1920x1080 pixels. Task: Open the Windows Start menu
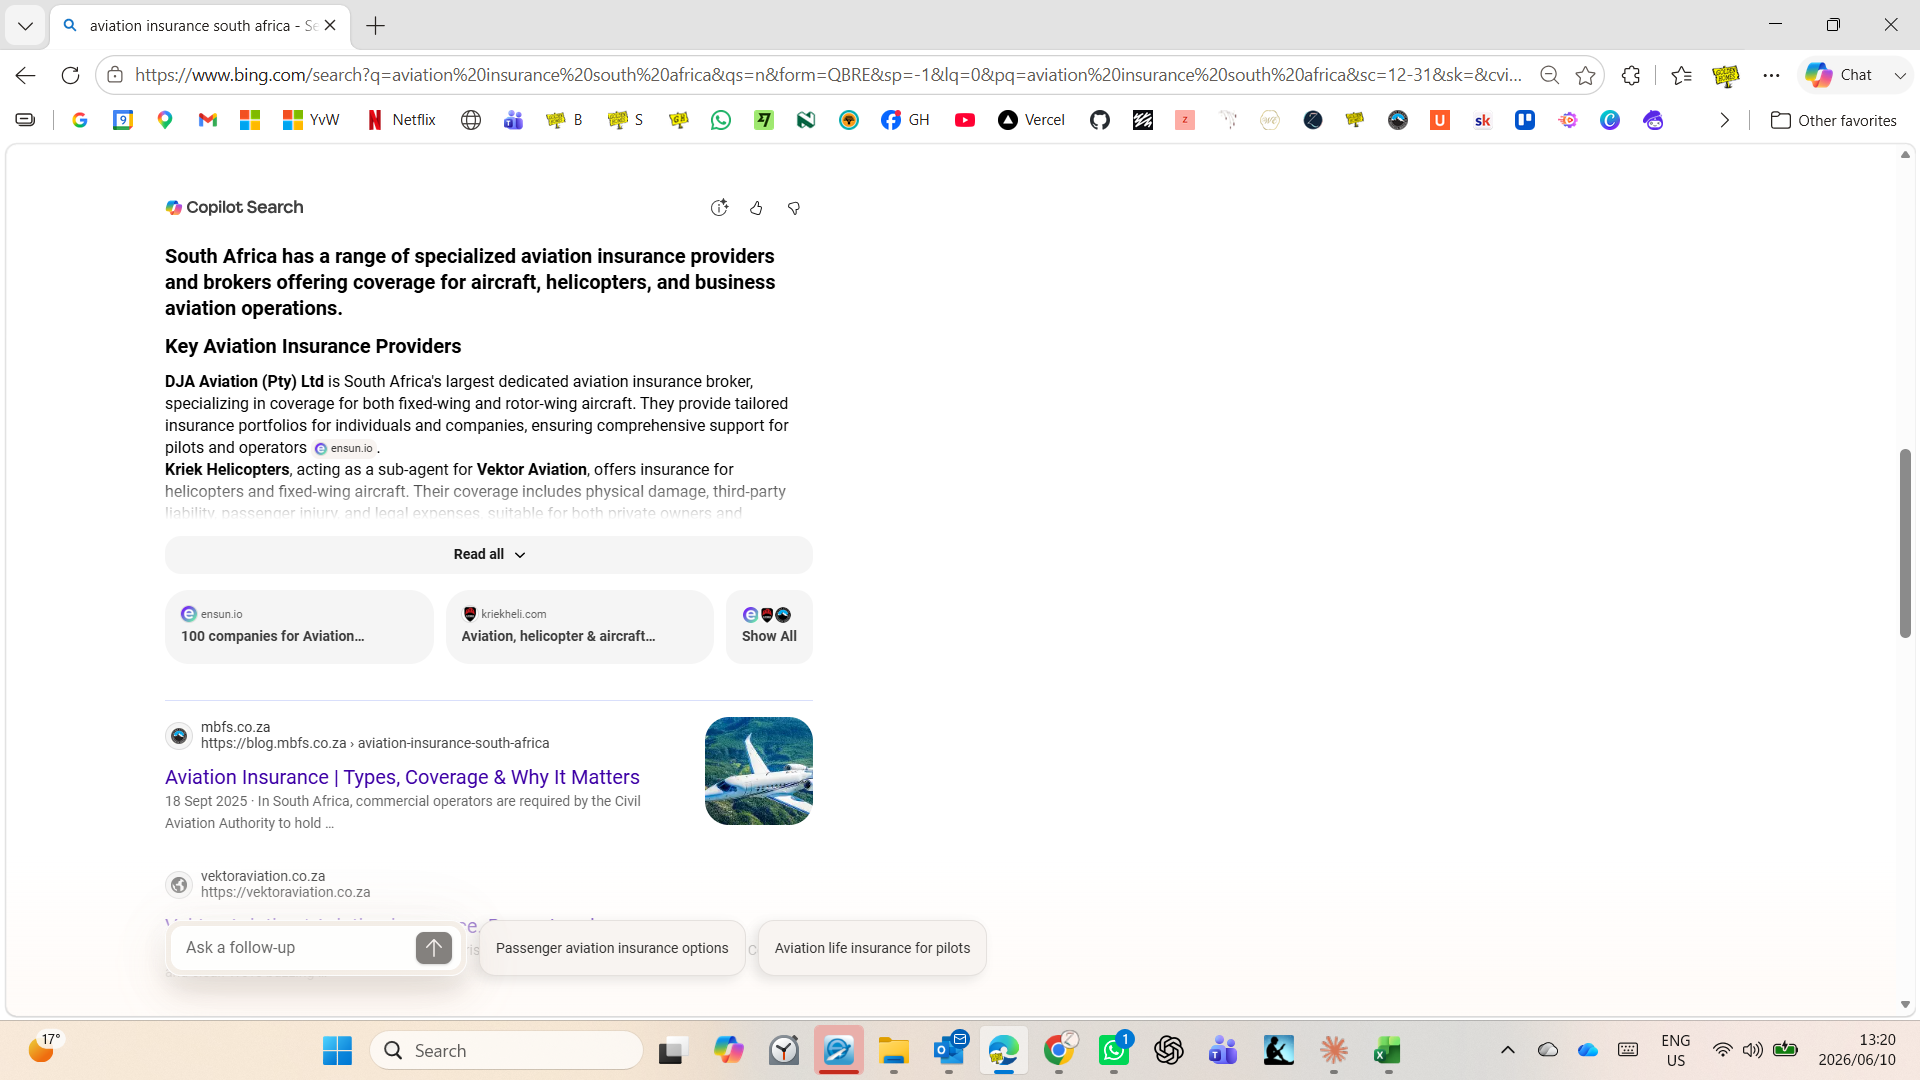coord(337,1050)
